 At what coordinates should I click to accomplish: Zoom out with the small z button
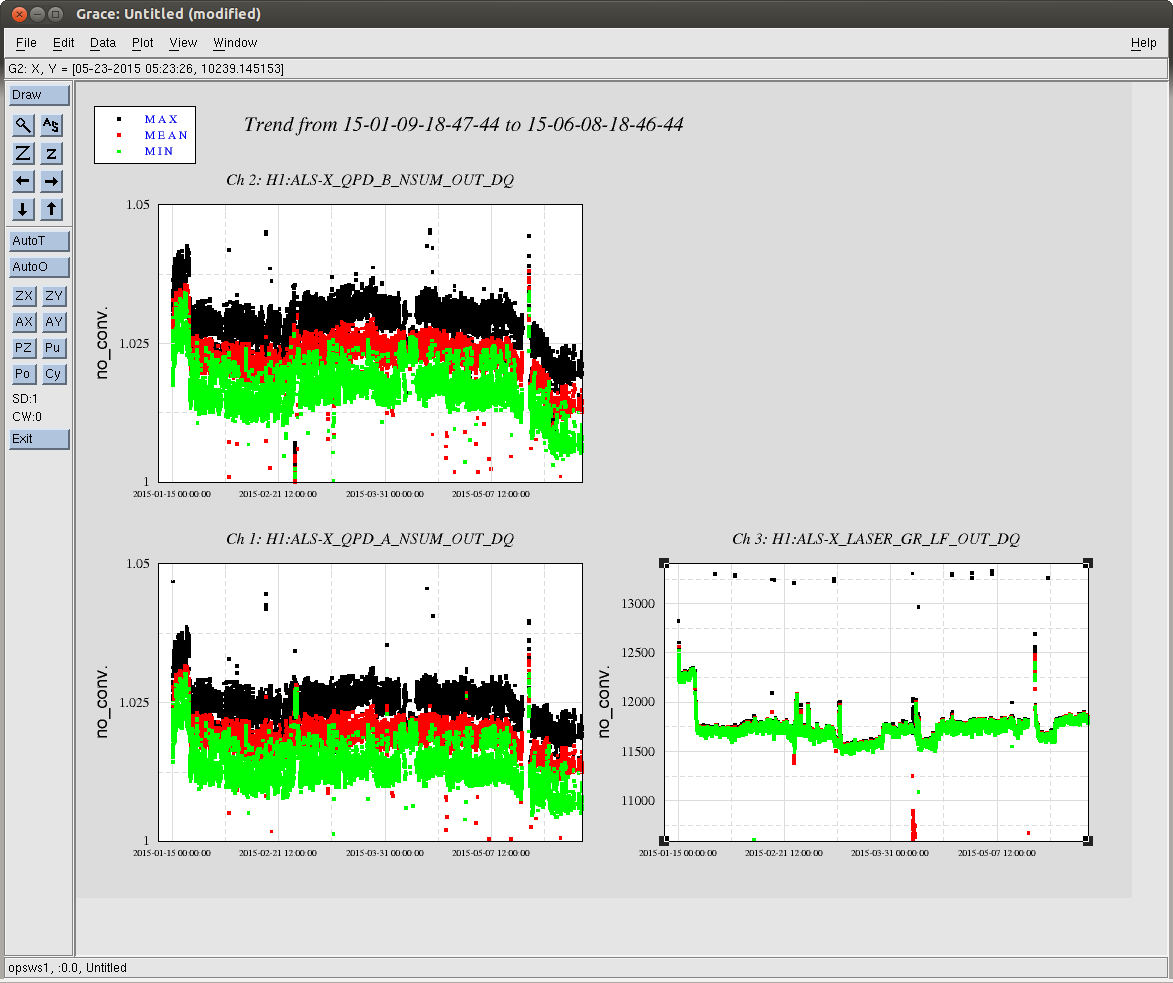coord(51,153)
